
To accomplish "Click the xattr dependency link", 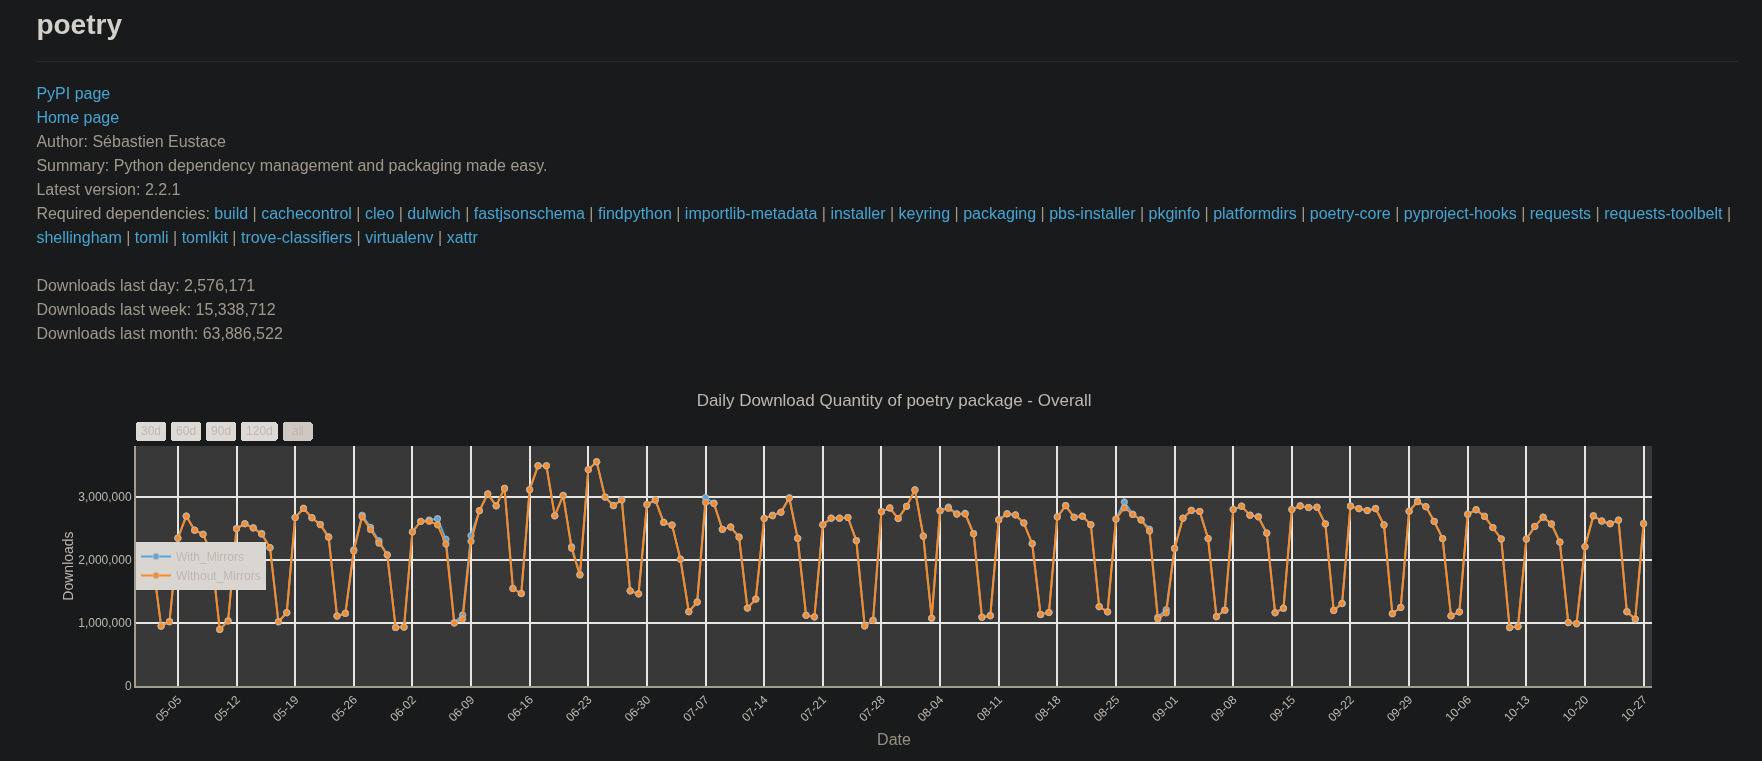I will (x=462, y=237).
